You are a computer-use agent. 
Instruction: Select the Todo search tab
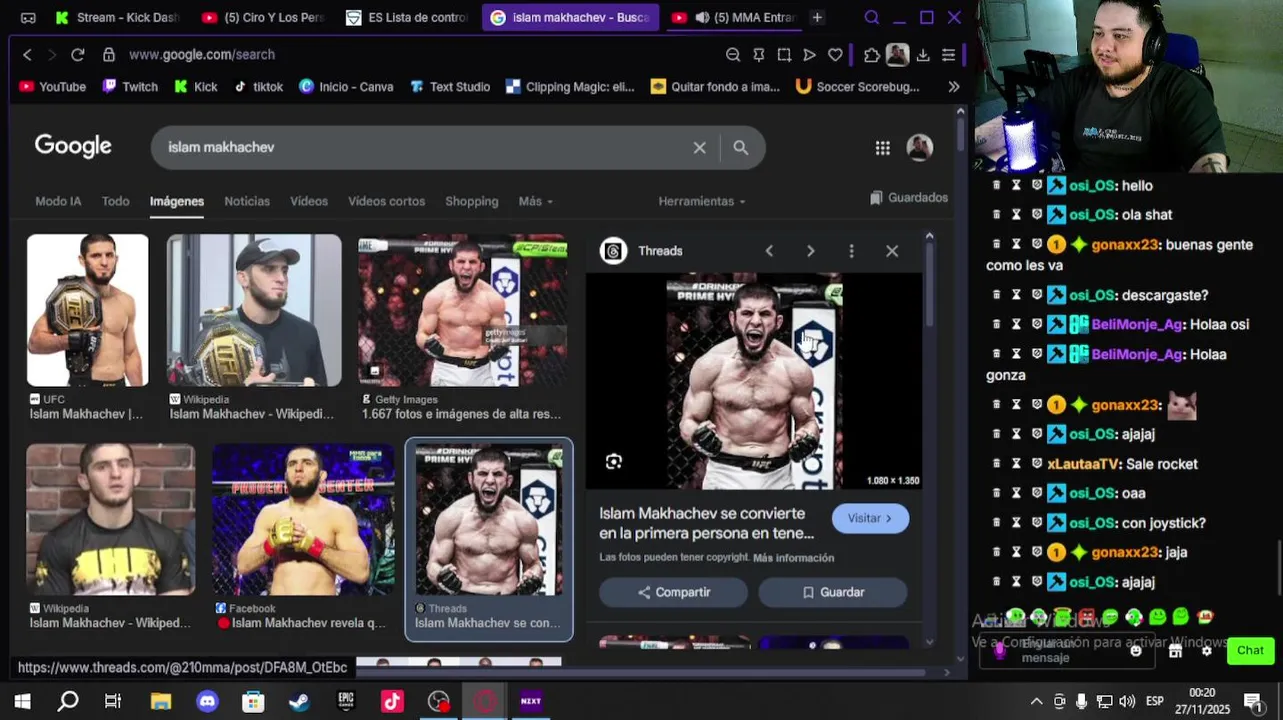(x=115, y=201)
